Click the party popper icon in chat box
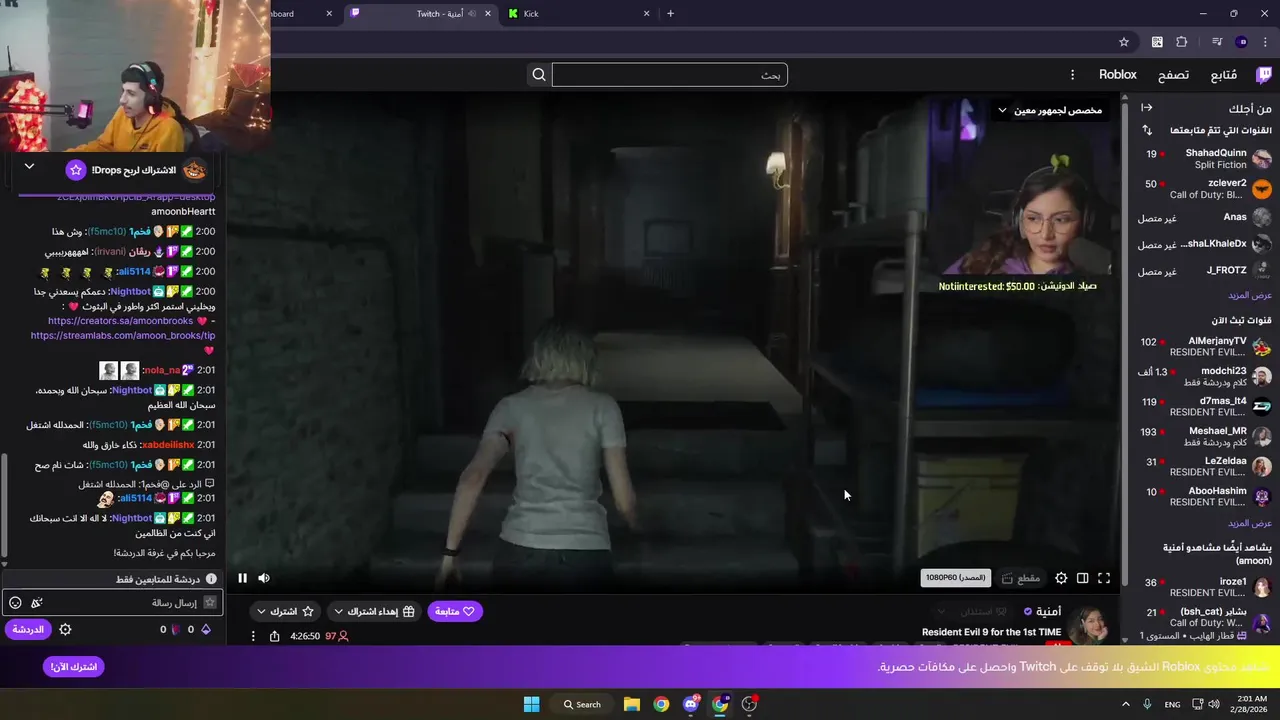 [x=37, y=603]
